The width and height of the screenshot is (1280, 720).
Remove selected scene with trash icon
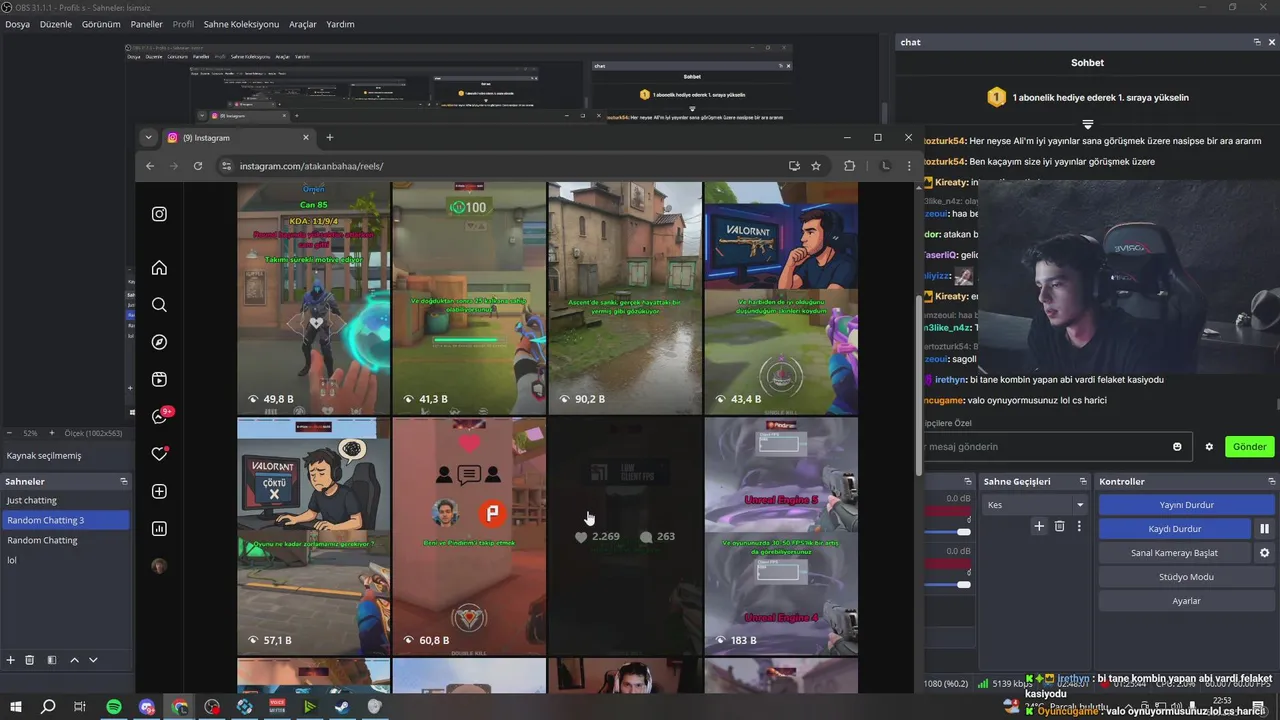tap(30, 660)
